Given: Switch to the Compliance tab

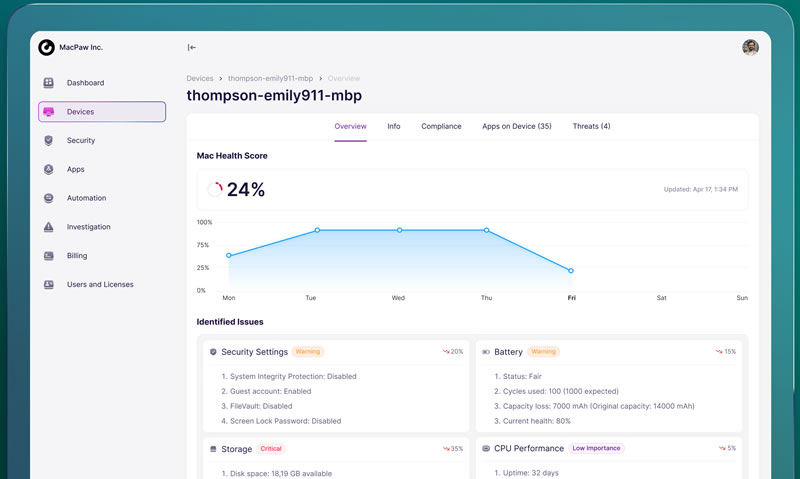Looking at the screenshot, I should pyautogui.click(x=441, y=126).
